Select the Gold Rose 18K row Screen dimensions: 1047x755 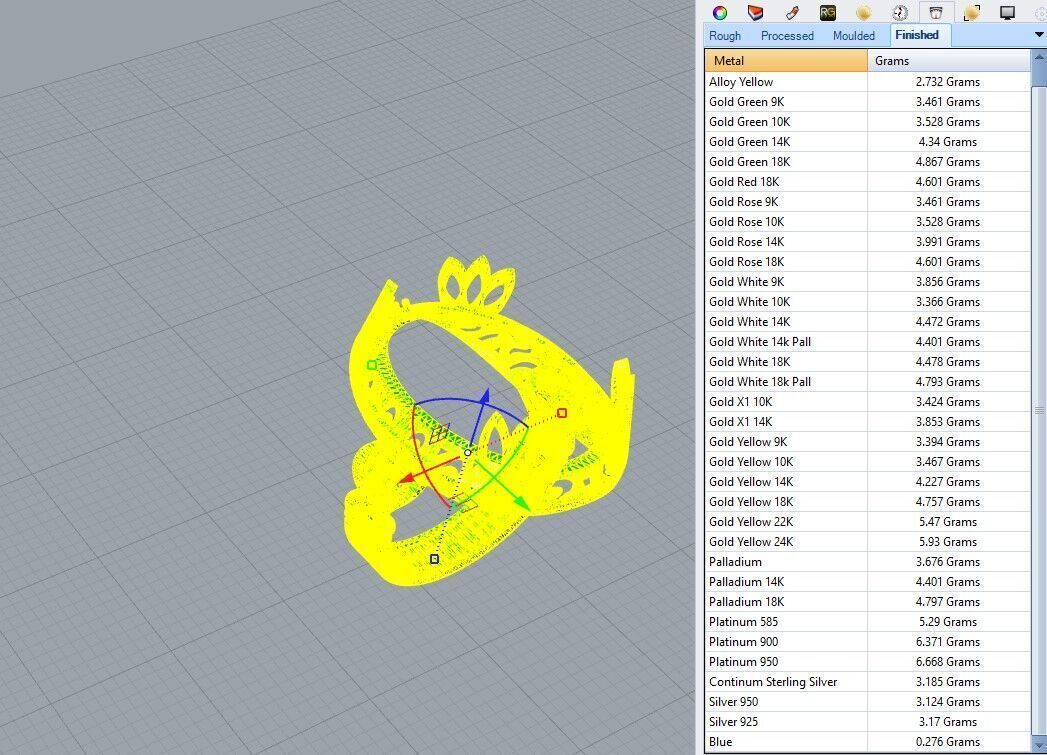[x=867, y=262]
